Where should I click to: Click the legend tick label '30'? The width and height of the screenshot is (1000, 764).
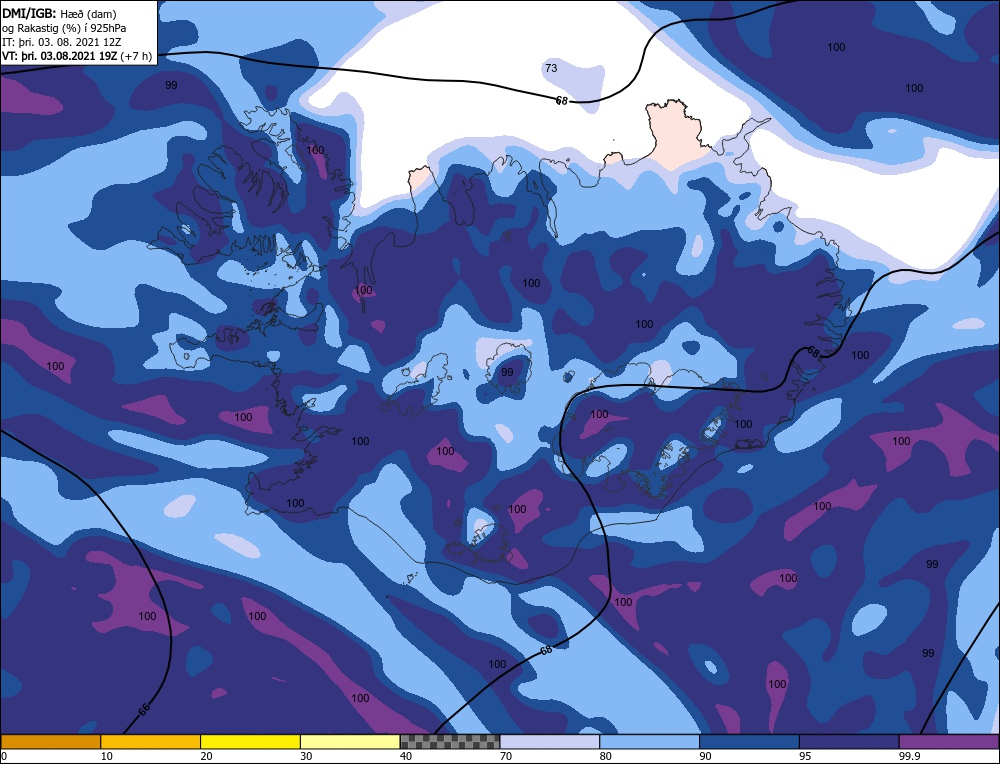pos(306,756)
